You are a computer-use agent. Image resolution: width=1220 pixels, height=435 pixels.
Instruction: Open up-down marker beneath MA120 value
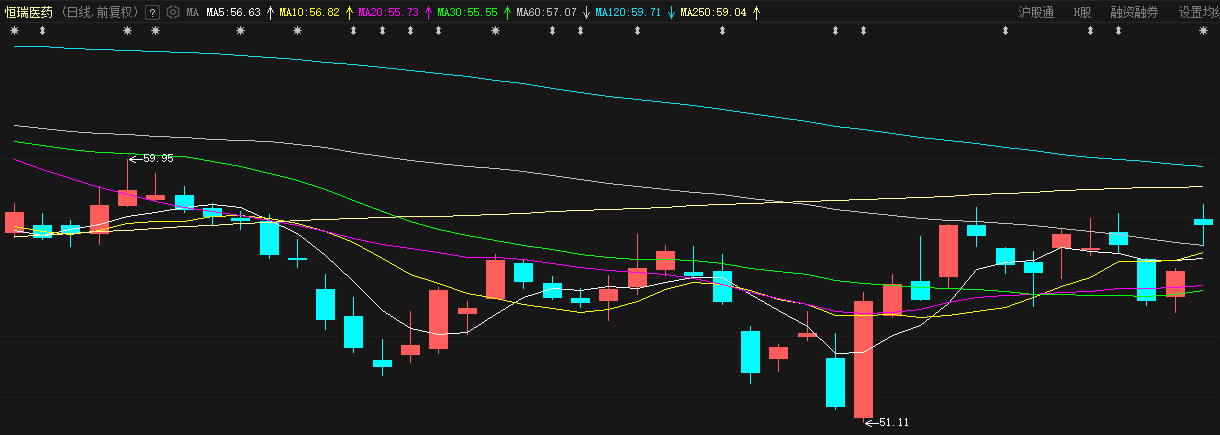pos(637,31)
